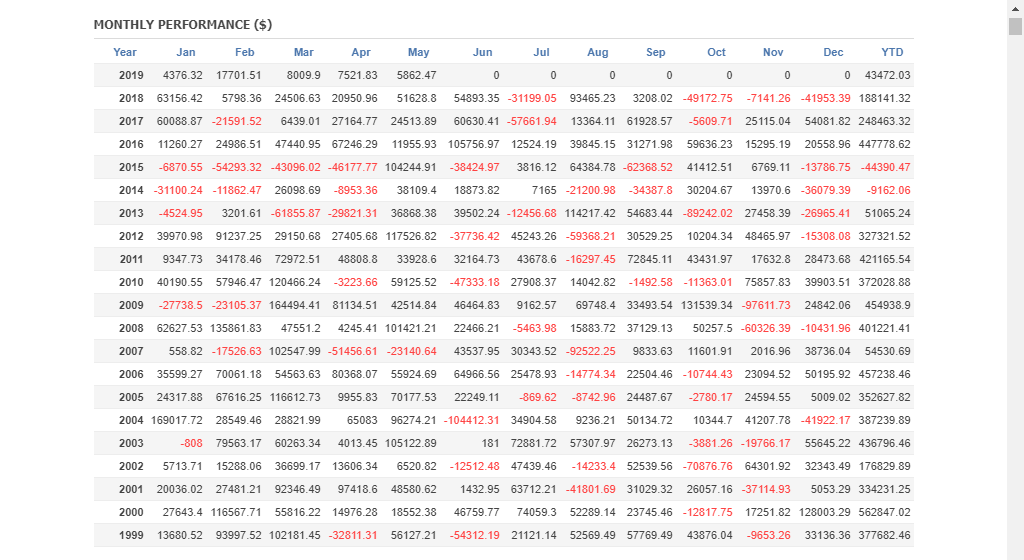The image size is (1024, 560).
Task: Click the scrollbar up arrow button
Action: (1015, 7)
